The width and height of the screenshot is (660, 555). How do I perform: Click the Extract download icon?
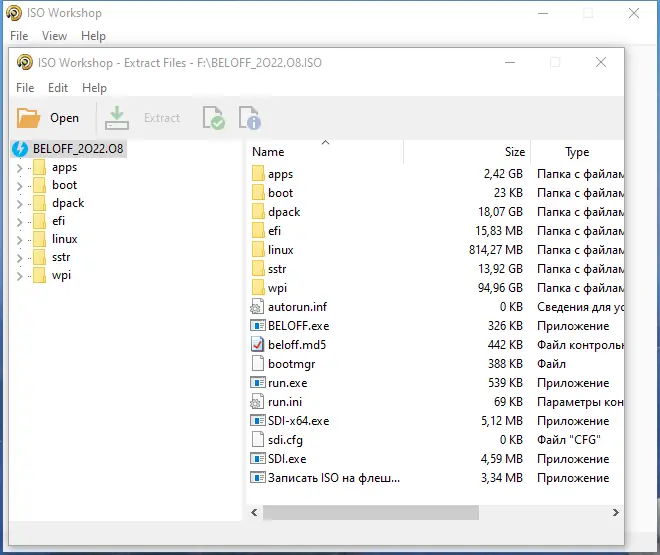(117, 118)
